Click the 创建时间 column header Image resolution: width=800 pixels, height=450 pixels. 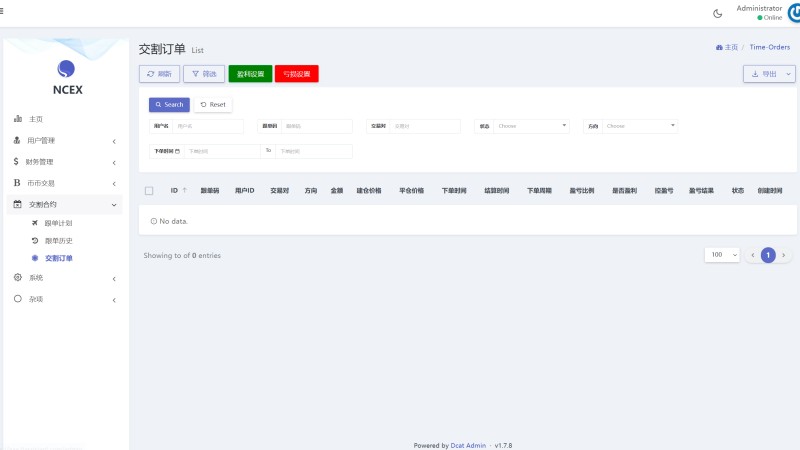(770, 190)
